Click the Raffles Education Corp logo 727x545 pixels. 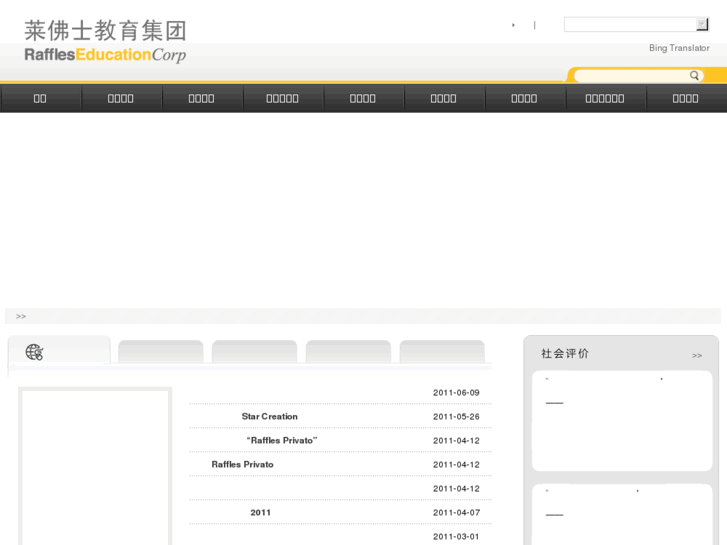pyautogui.click(x=105, y=41)
